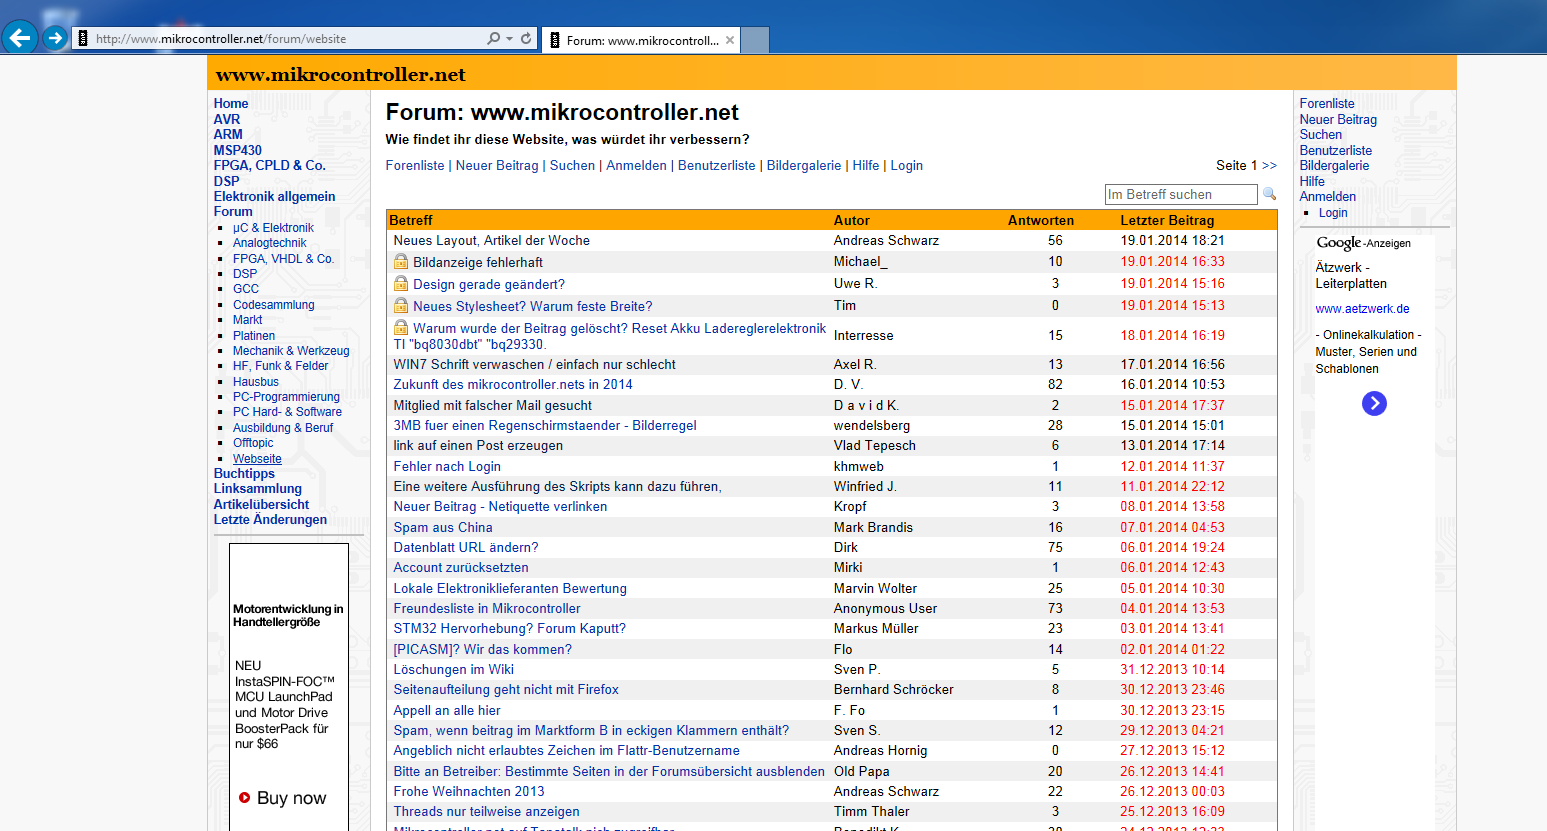The width and height of the screenshot is (1547, 831).
Task: Open AVR in left navigation
Action: pos(227,119)
